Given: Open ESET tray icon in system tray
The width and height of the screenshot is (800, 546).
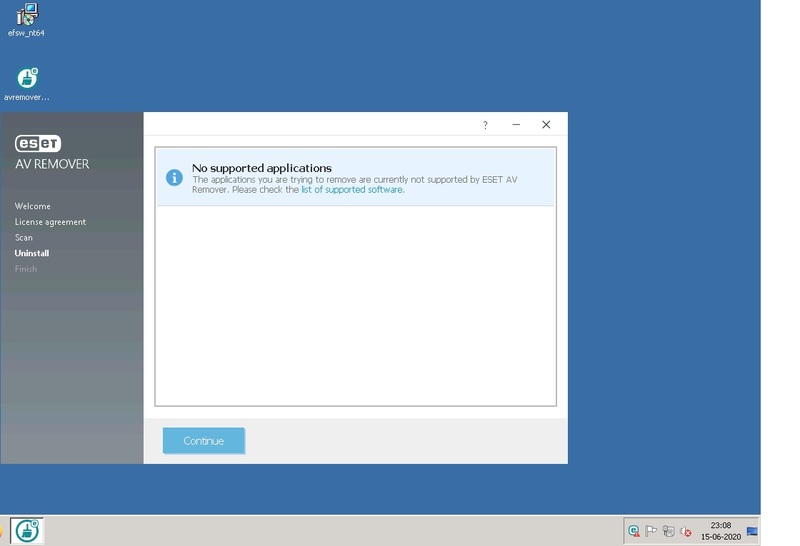Looking at the screenshot, I should pos(634,531).
